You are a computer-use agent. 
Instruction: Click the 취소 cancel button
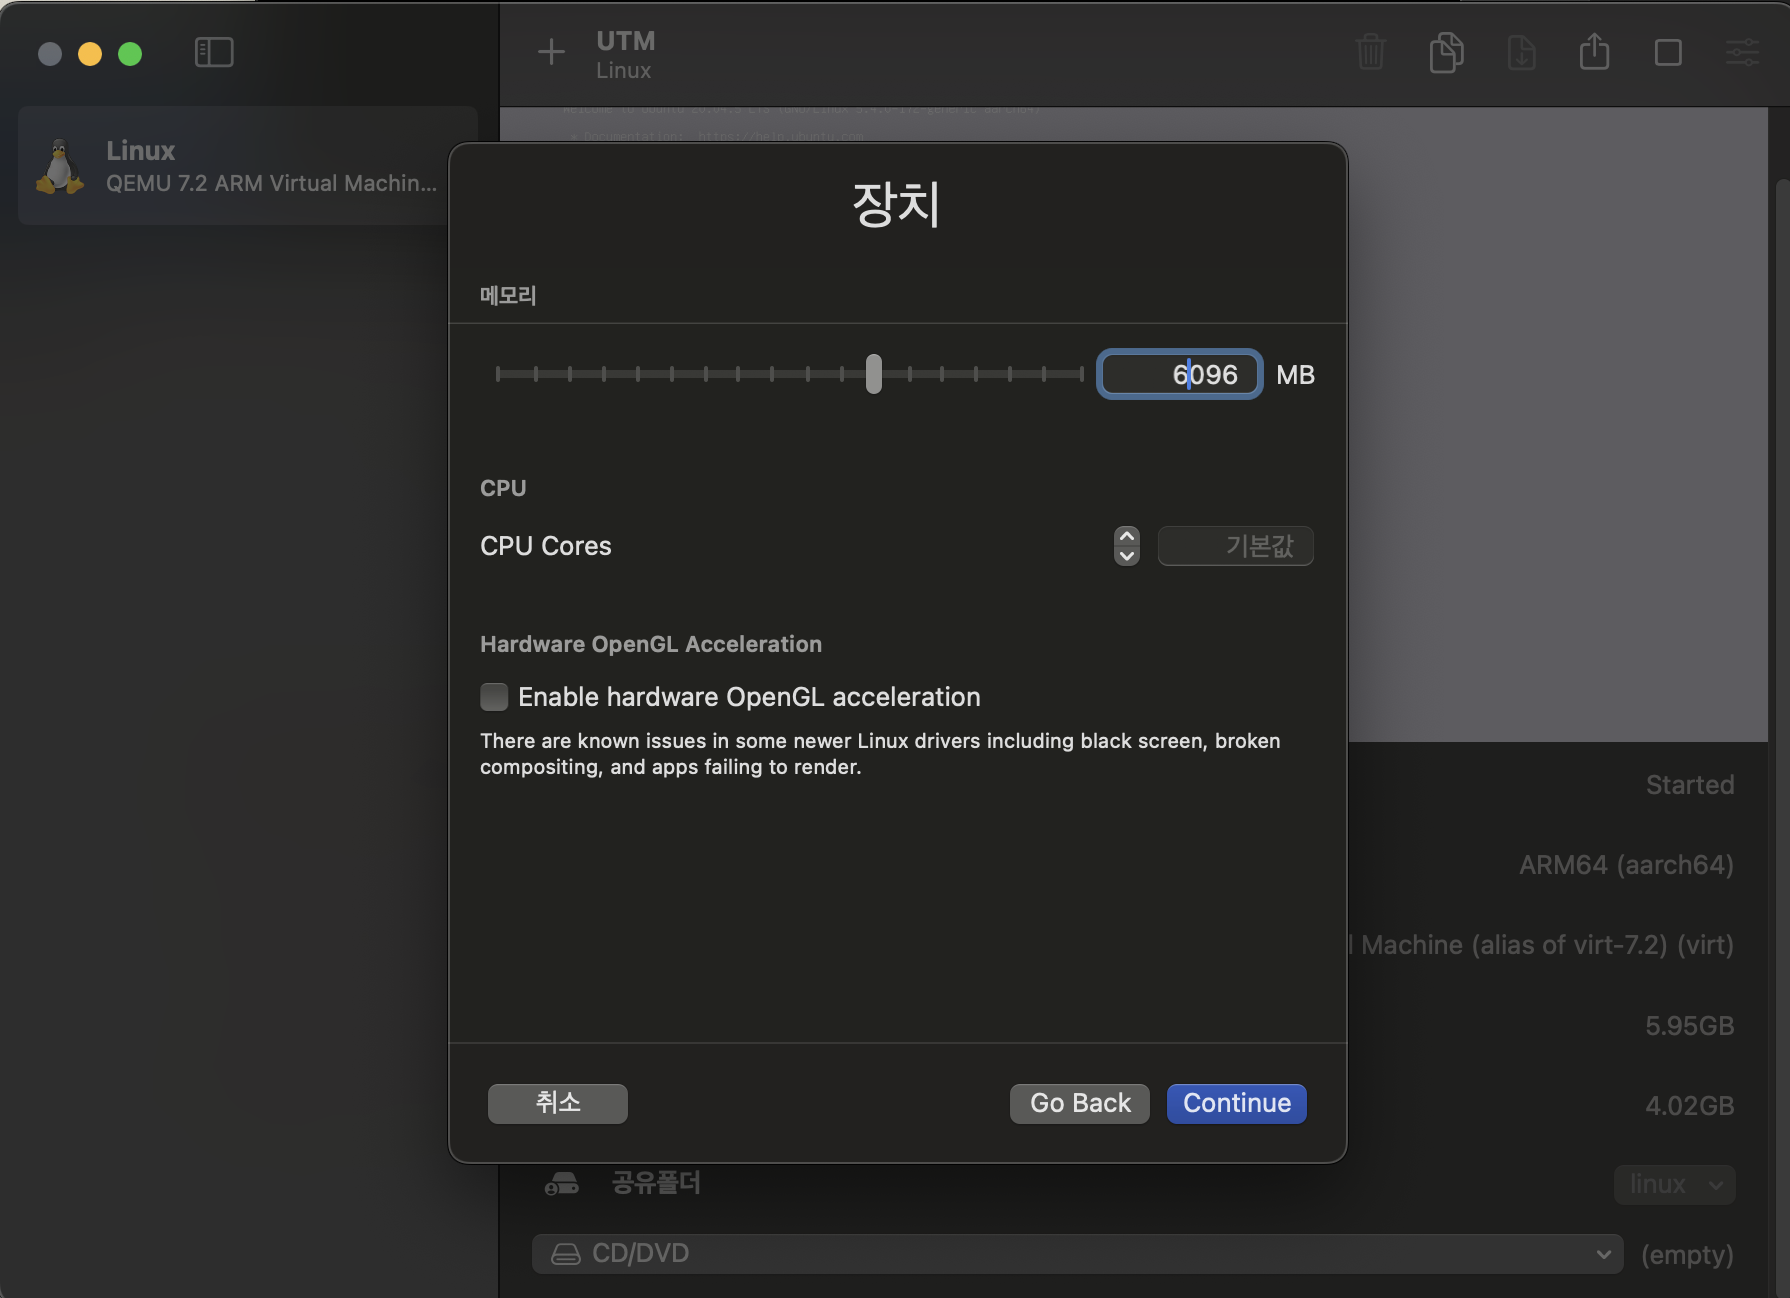pos(558,1104)
